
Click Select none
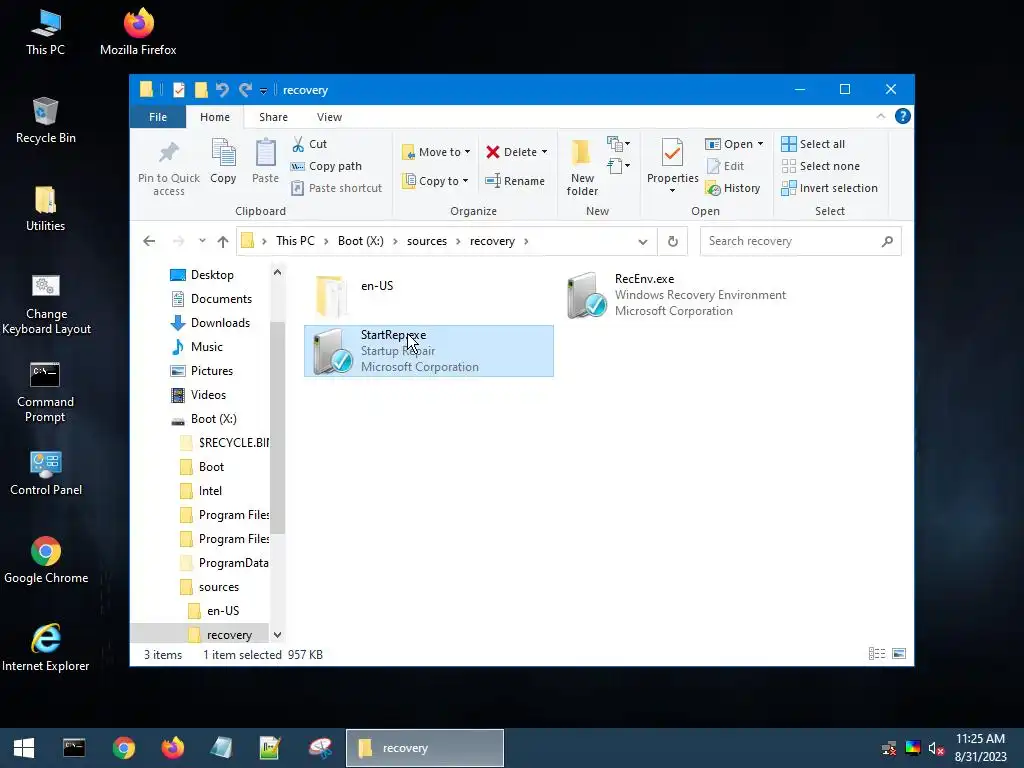click(821, 166)
